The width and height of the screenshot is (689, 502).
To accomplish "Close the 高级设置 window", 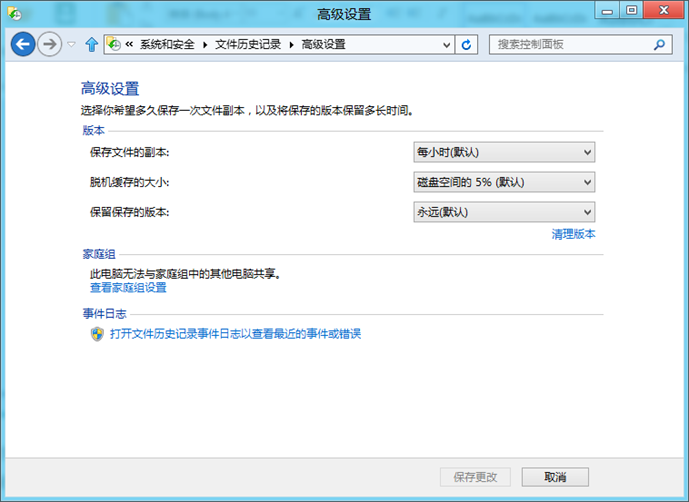I will (x=664, y=11).
